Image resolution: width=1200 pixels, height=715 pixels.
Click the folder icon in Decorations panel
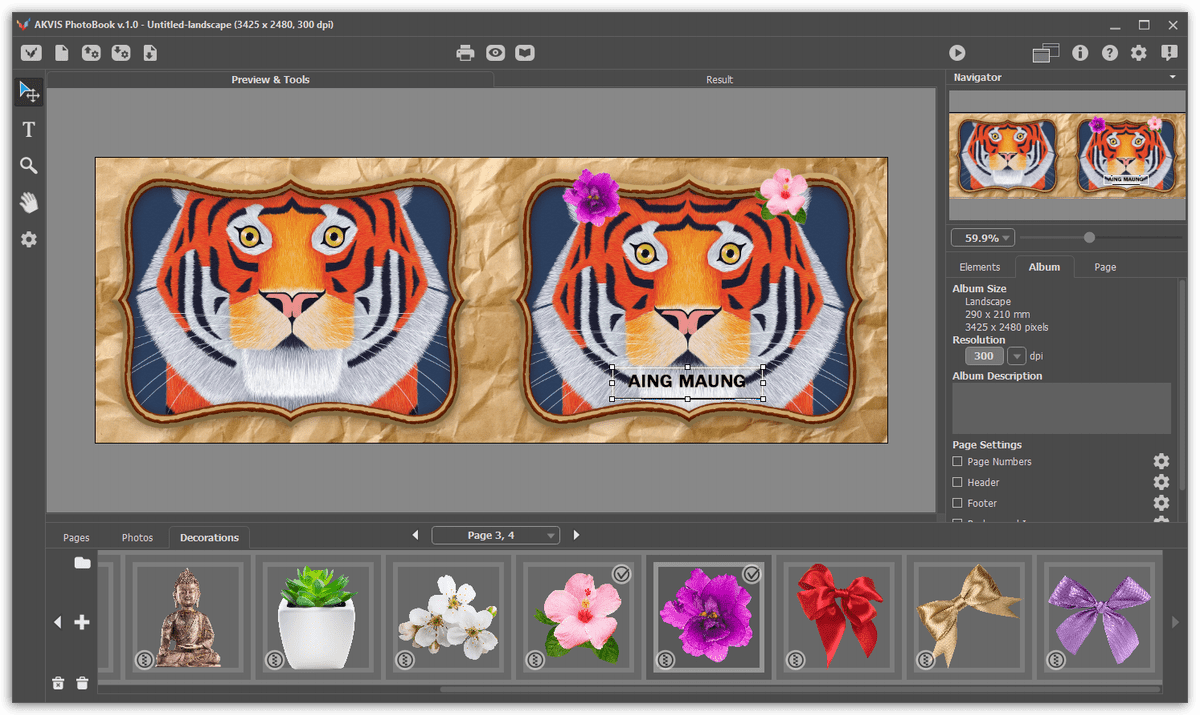82,563
